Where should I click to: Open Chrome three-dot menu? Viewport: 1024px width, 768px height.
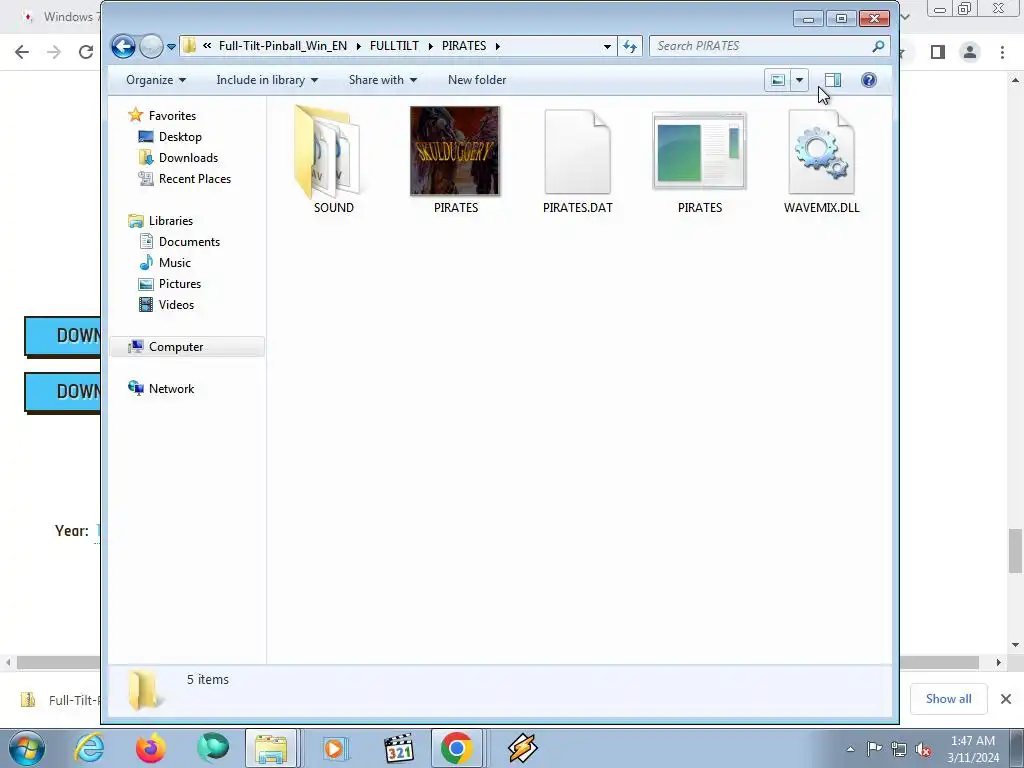[x=1002, y=52]
